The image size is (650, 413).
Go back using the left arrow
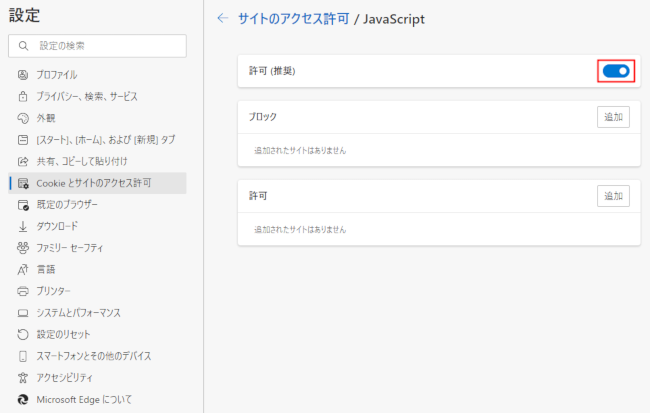click(x=222, y=18)
